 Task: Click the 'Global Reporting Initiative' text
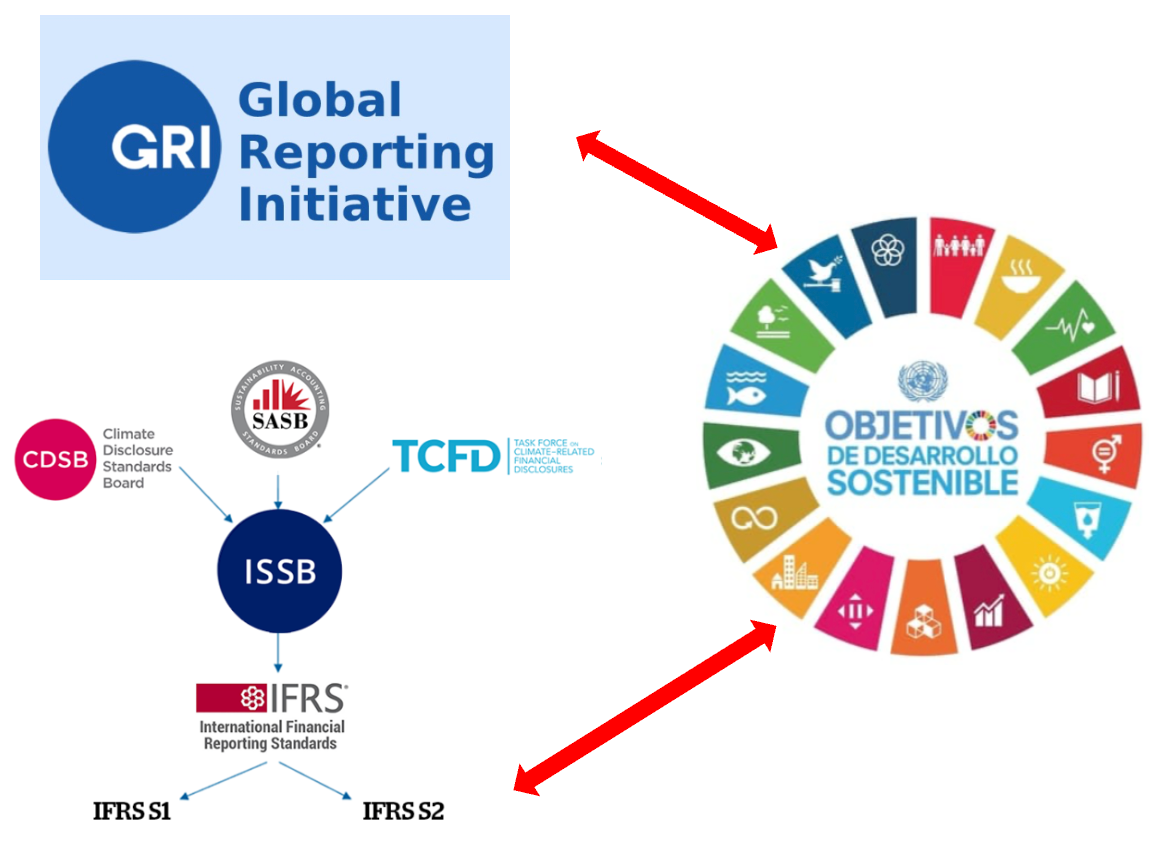point(366,152)
